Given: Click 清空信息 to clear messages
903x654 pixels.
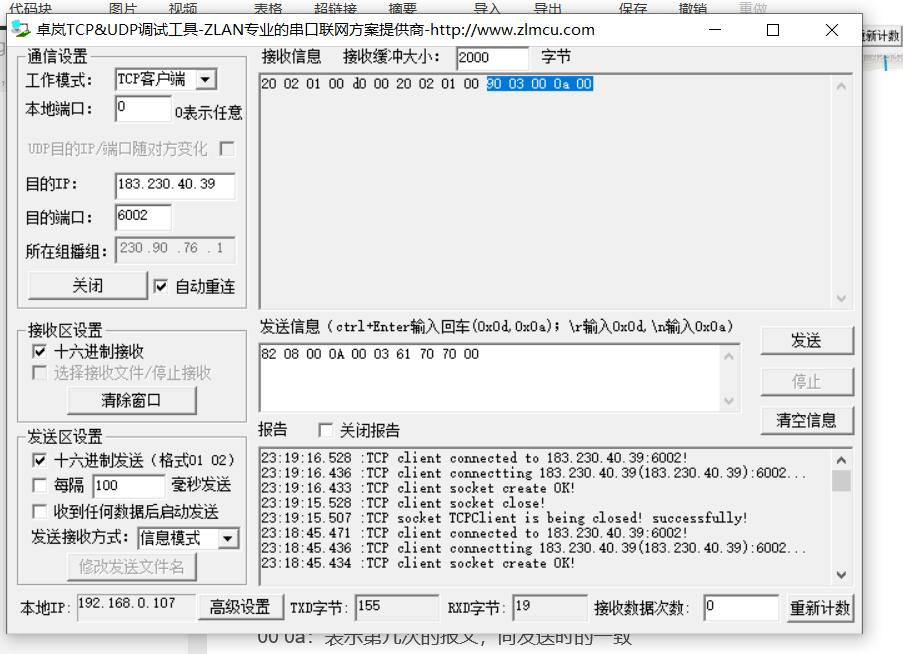Looking at the screenshot, I should 806,421.
